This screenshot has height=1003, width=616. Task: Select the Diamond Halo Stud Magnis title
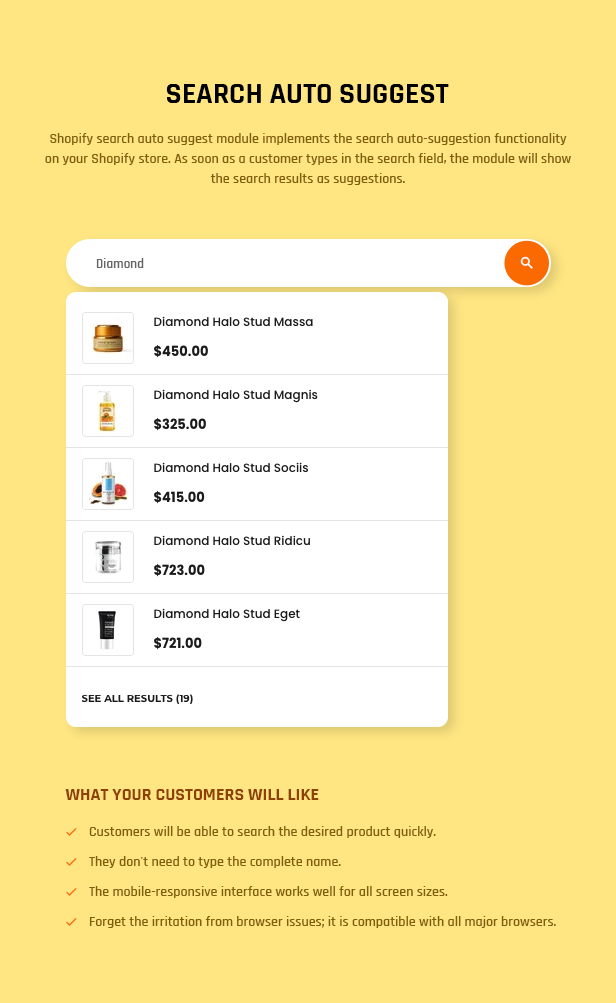pos(235,395)
